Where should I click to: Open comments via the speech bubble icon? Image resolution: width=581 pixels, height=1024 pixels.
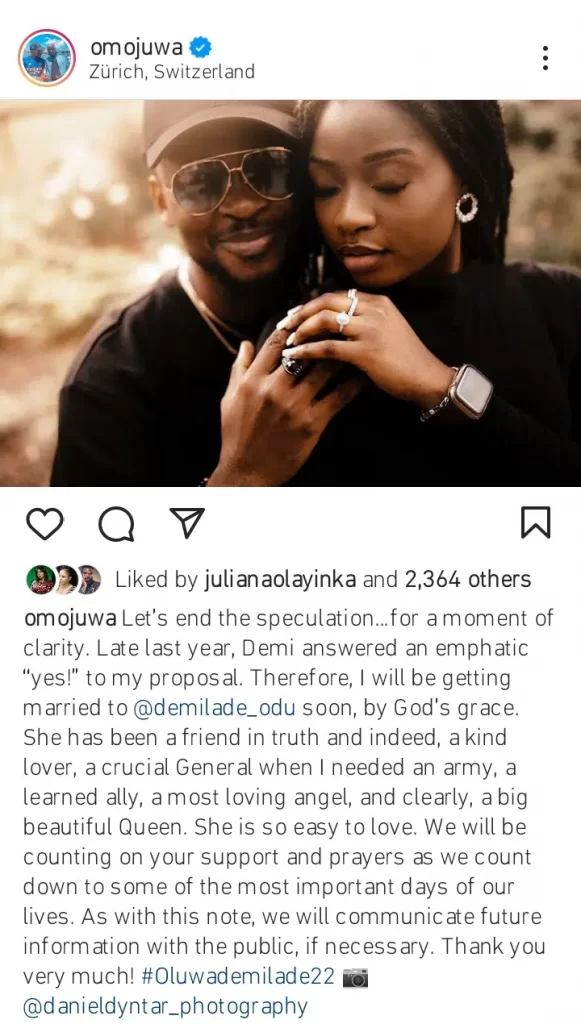point(117,524)
